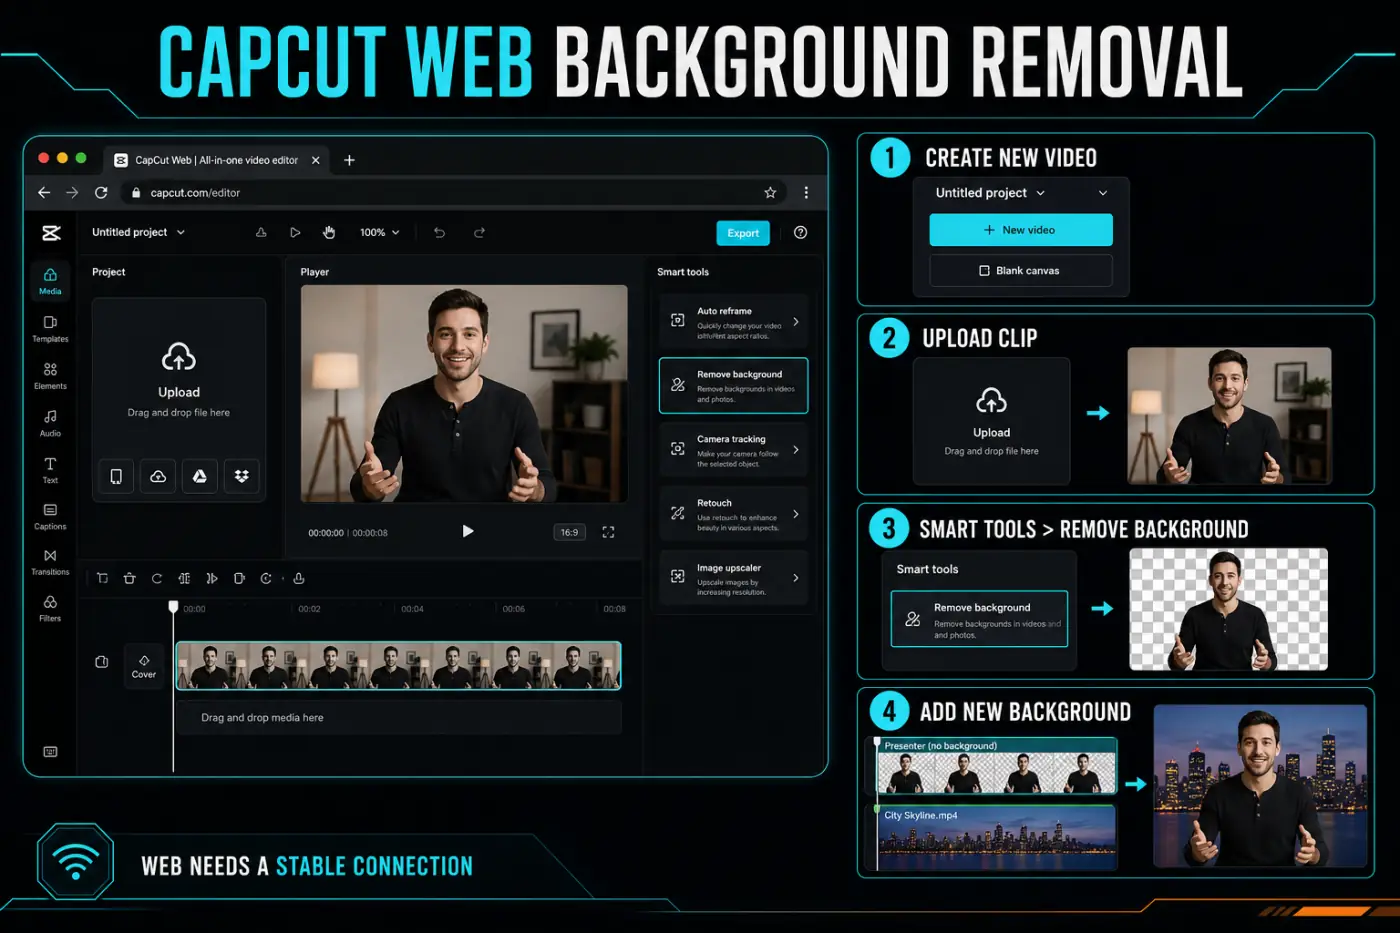Open the Elements sidebar panel
1400x933 pixels.
(50, 376)
